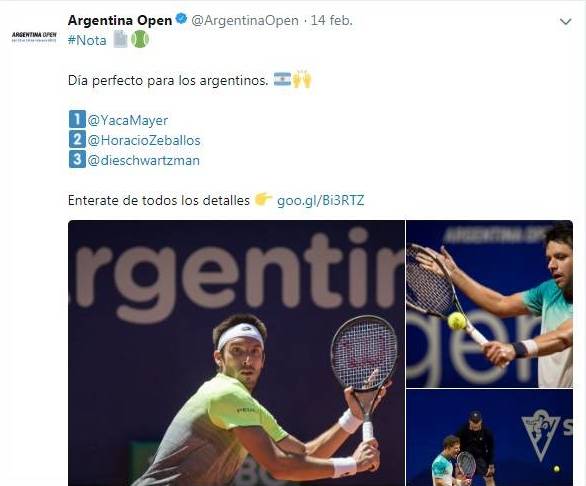Image resolution: width=586 pixels, height=486 pixels.
Task: Expand the tweet options chevron
Action: pos(565,22)
